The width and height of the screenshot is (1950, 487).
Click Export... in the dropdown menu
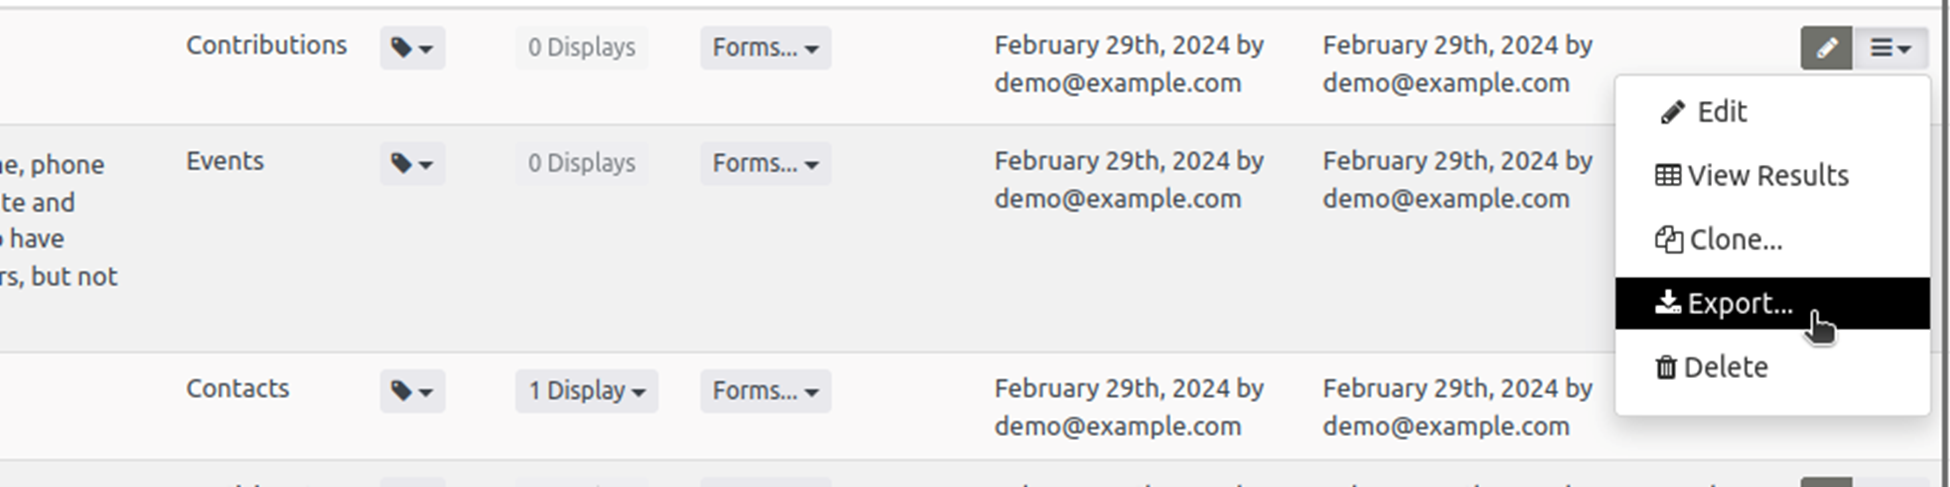1739,304
